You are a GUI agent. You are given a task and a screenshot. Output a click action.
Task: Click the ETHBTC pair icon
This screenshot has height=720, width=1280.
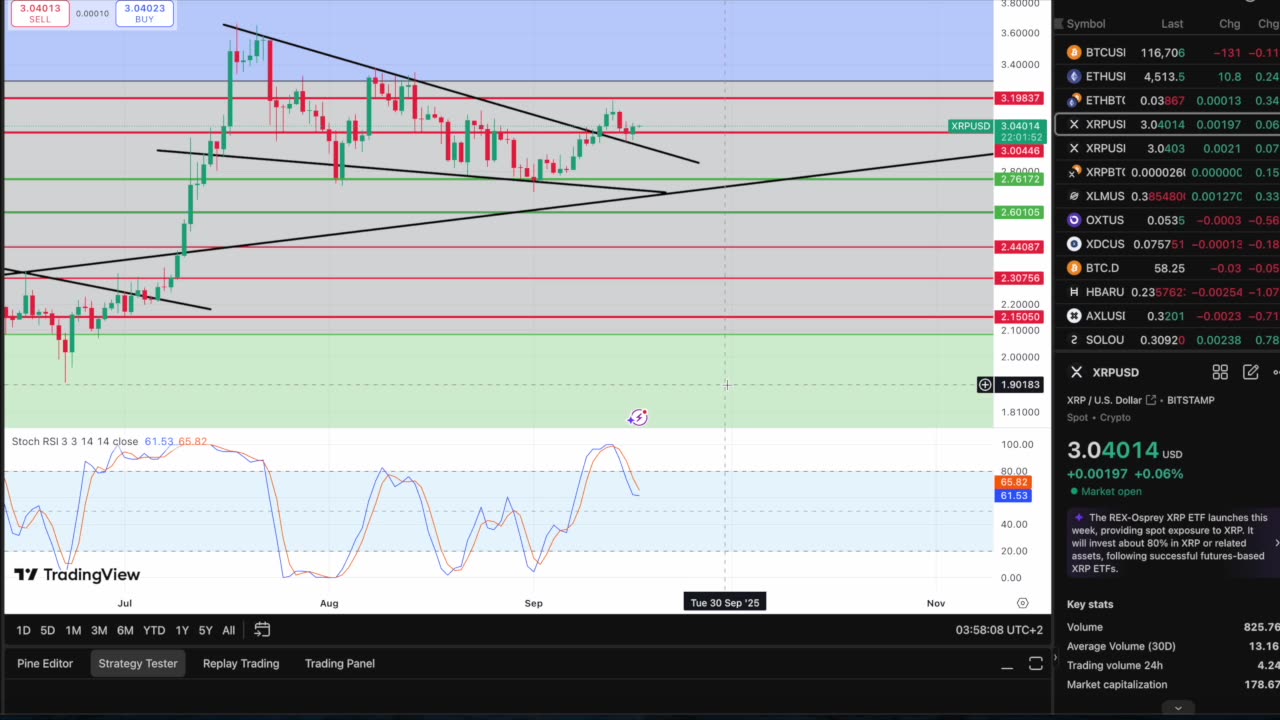click(1074, 100)
